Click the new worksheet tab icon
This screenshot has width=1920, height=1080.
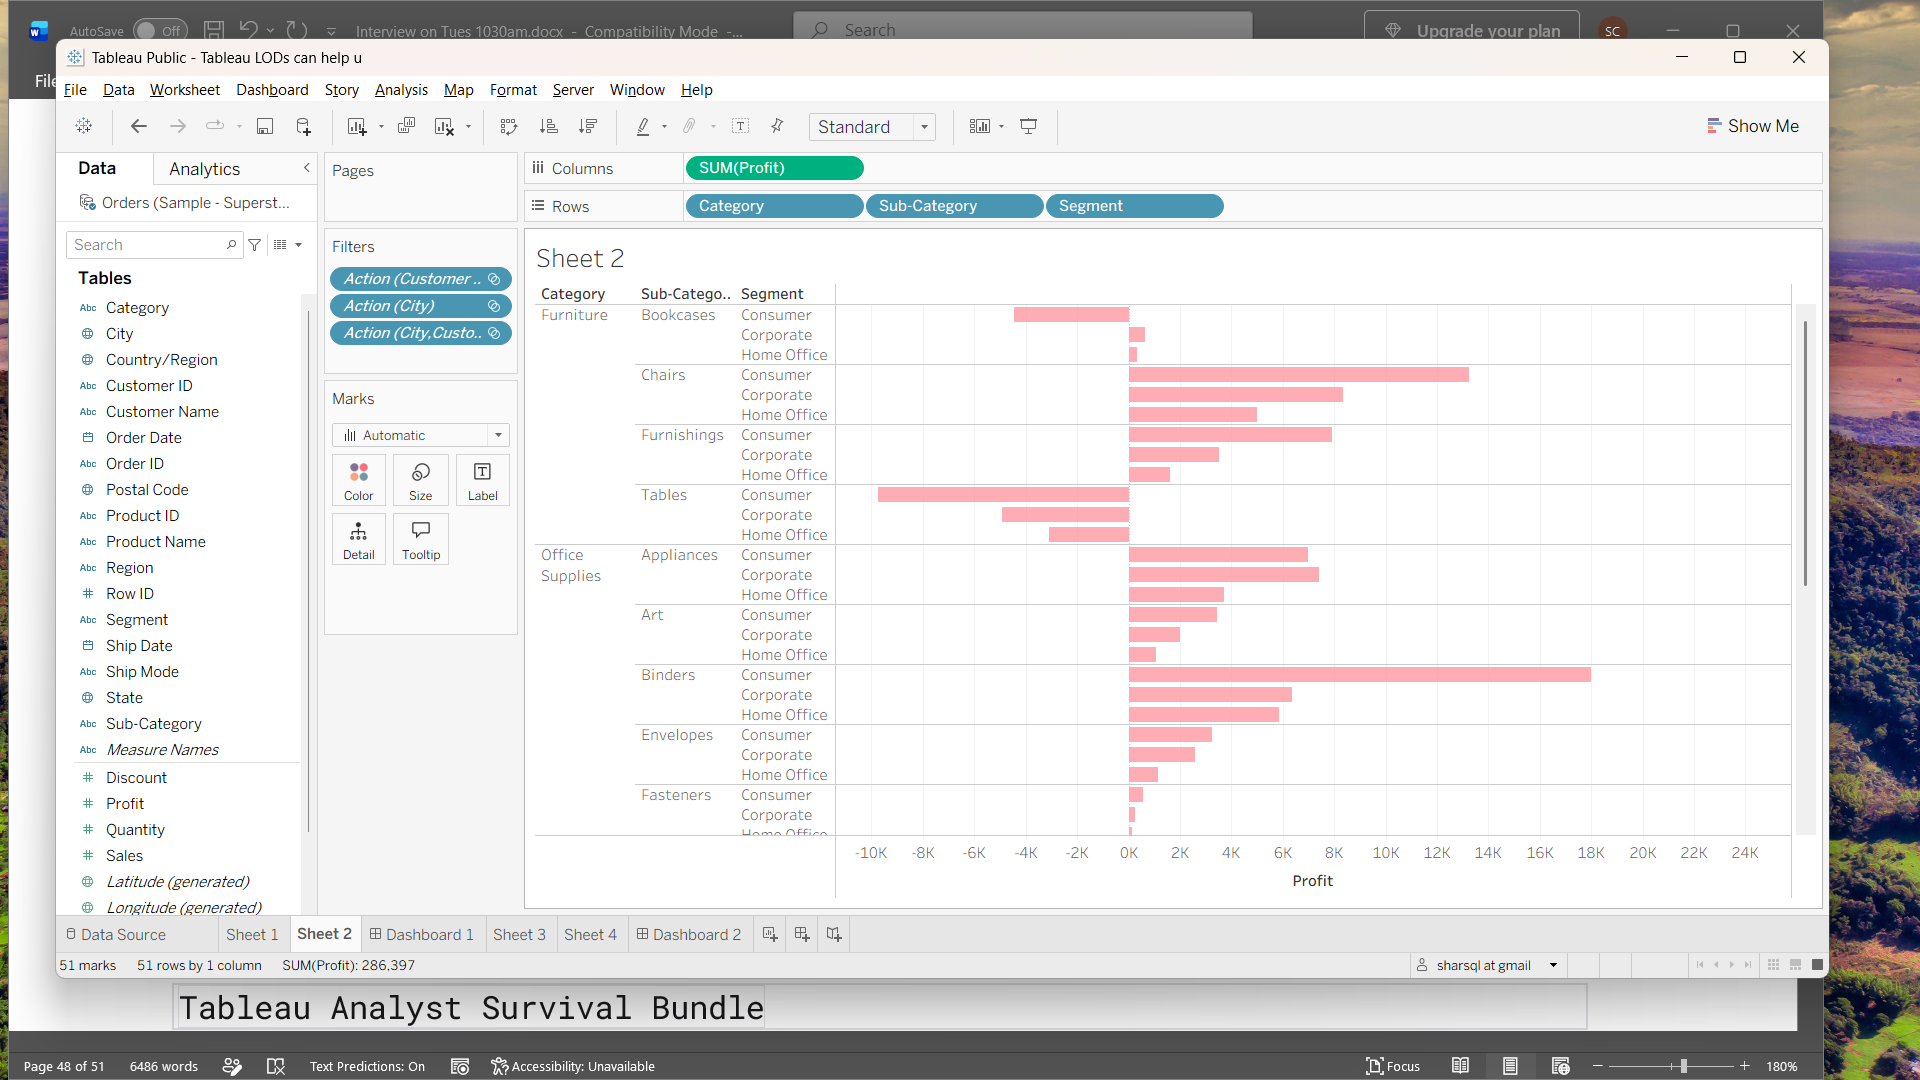coord(770,934)
